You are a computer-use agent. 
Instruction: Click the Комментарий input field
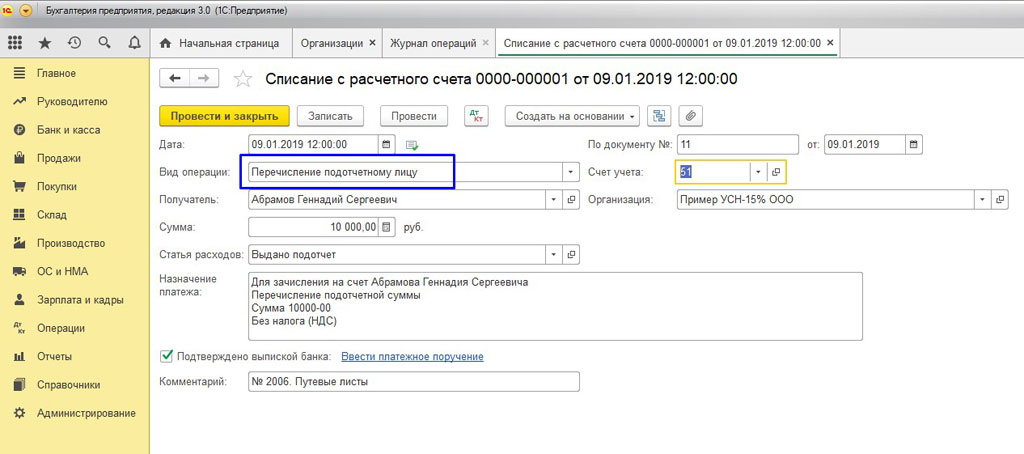coord(413,382)
